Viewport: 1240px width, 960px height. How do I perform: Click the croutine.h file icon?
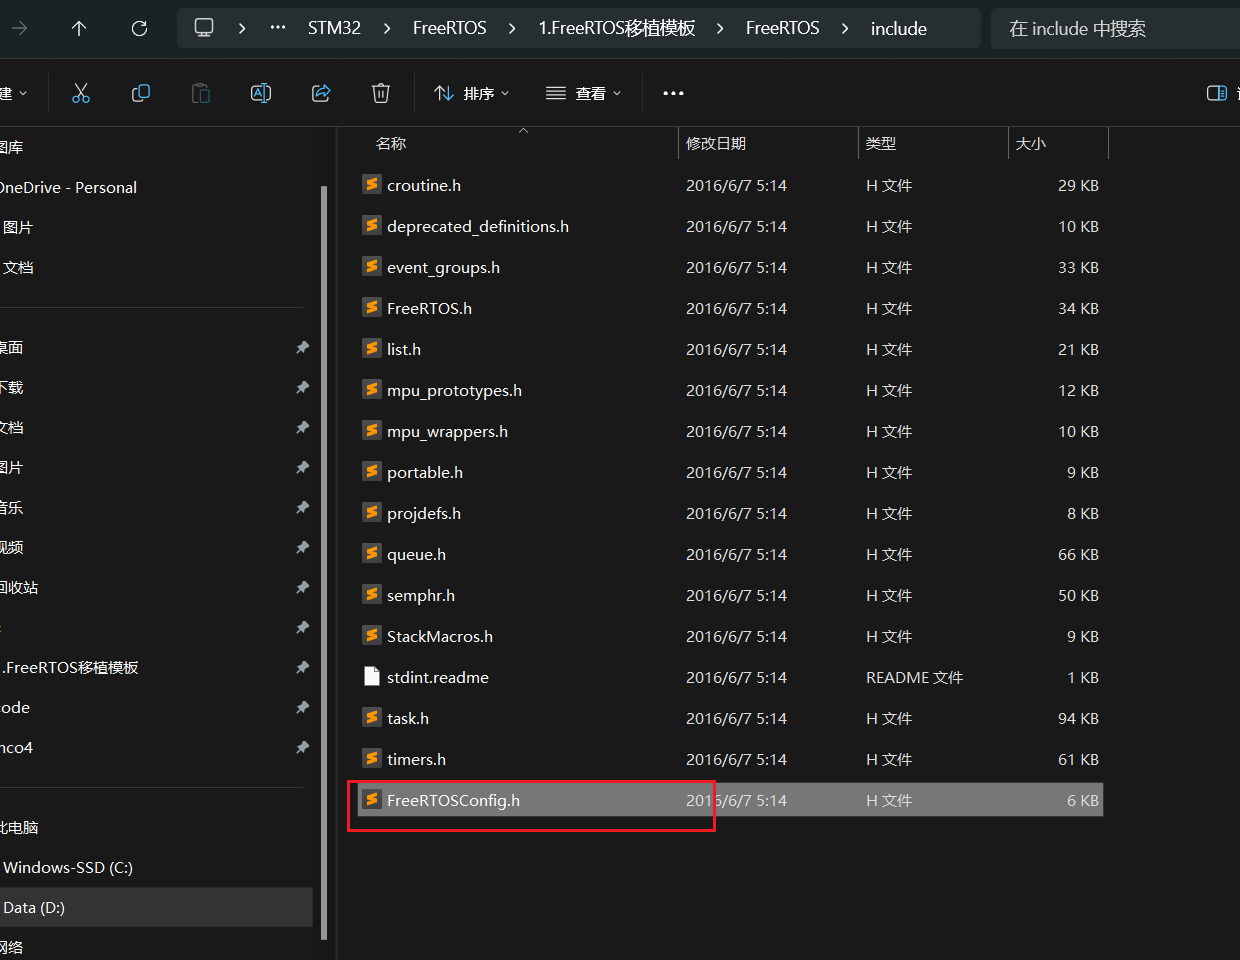click(372, 185)
